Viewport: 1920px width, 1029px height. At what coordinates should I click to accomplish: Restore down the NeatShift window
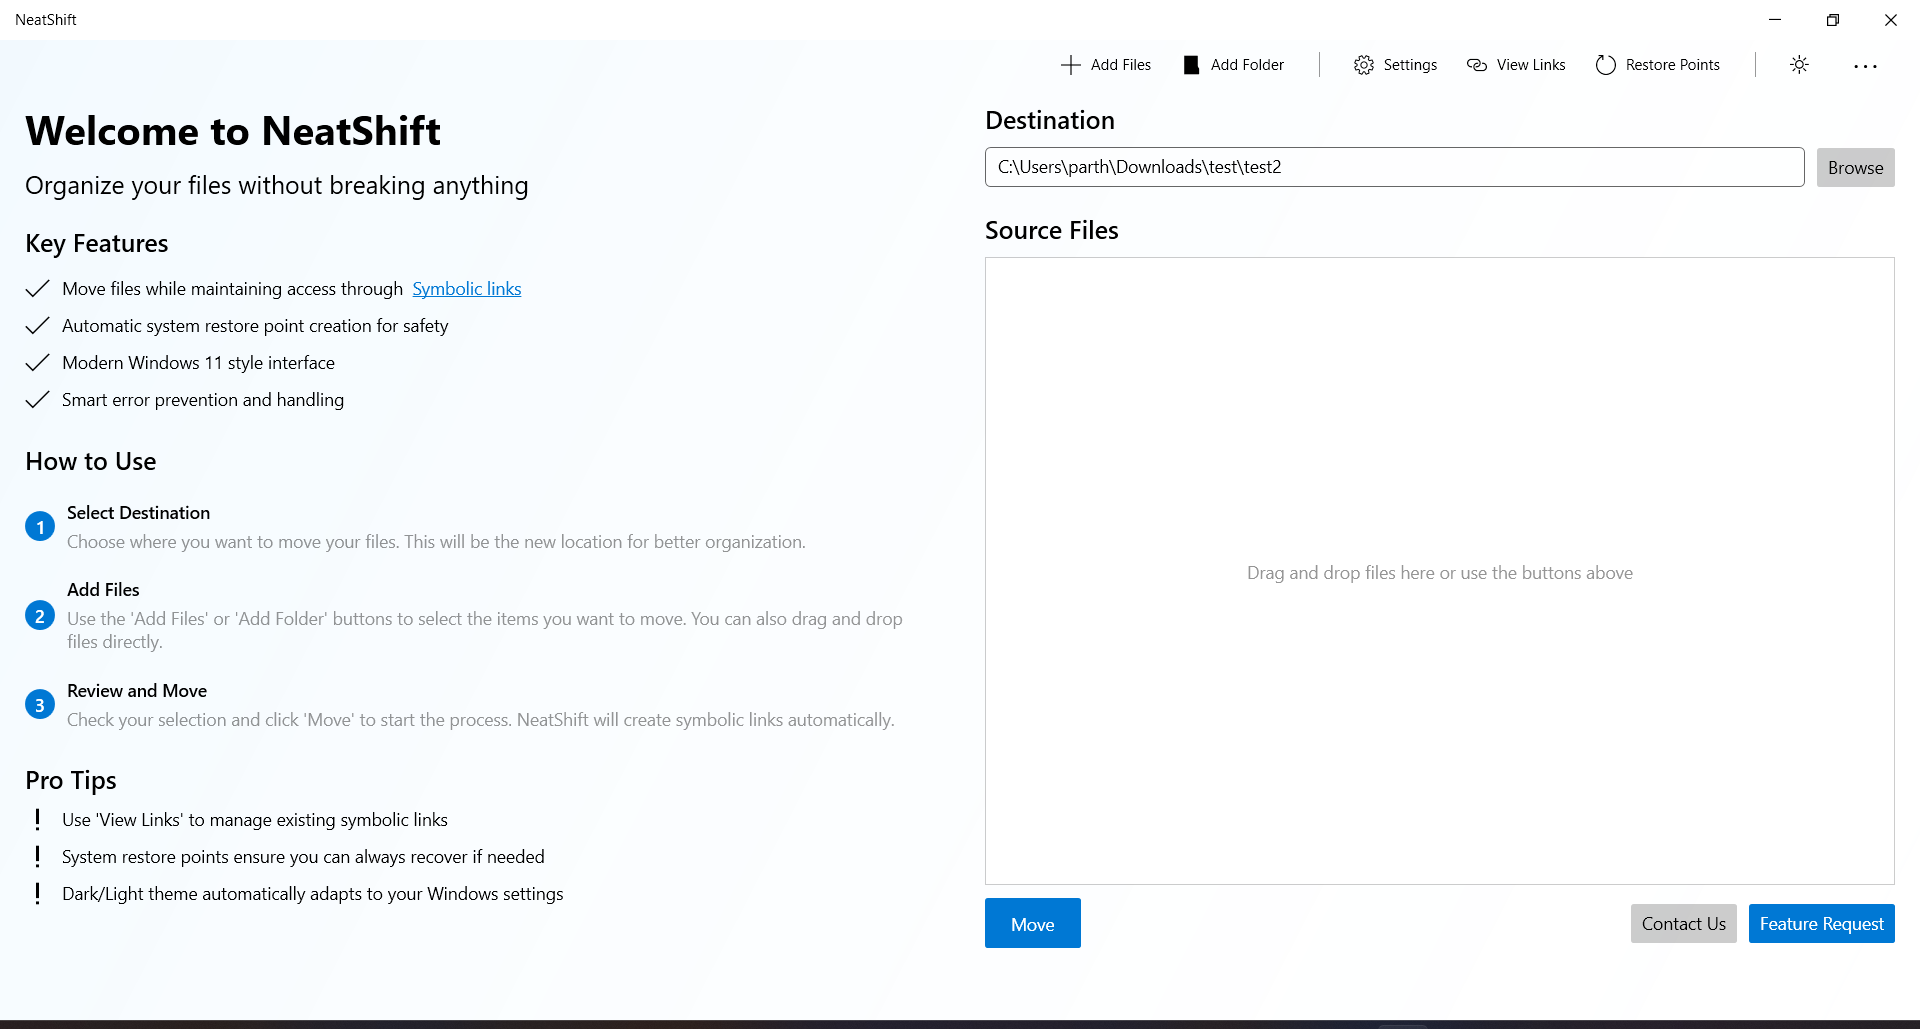coord(1833,20)
